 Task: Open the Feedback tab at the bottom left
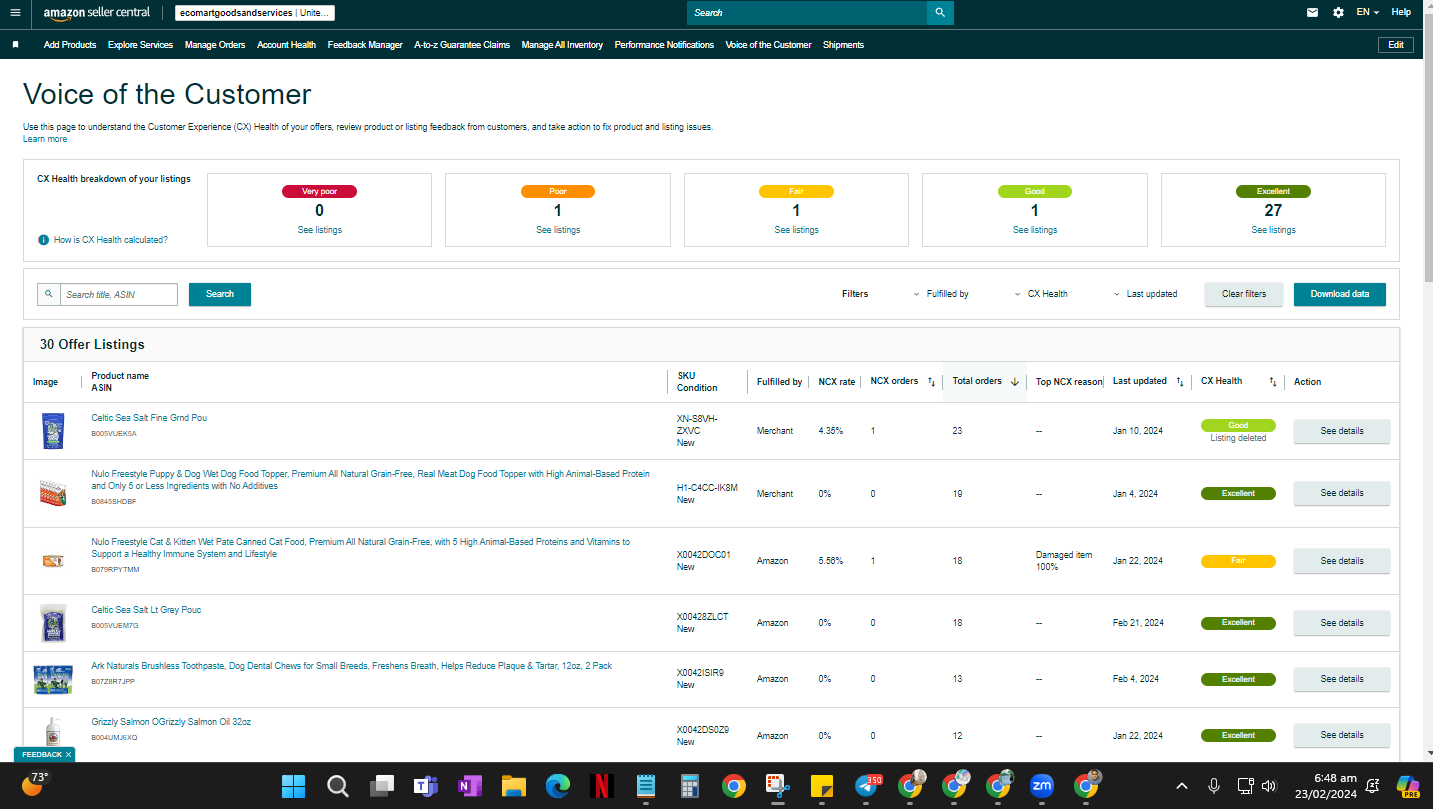pyautogui.click(x=42, y=755)
